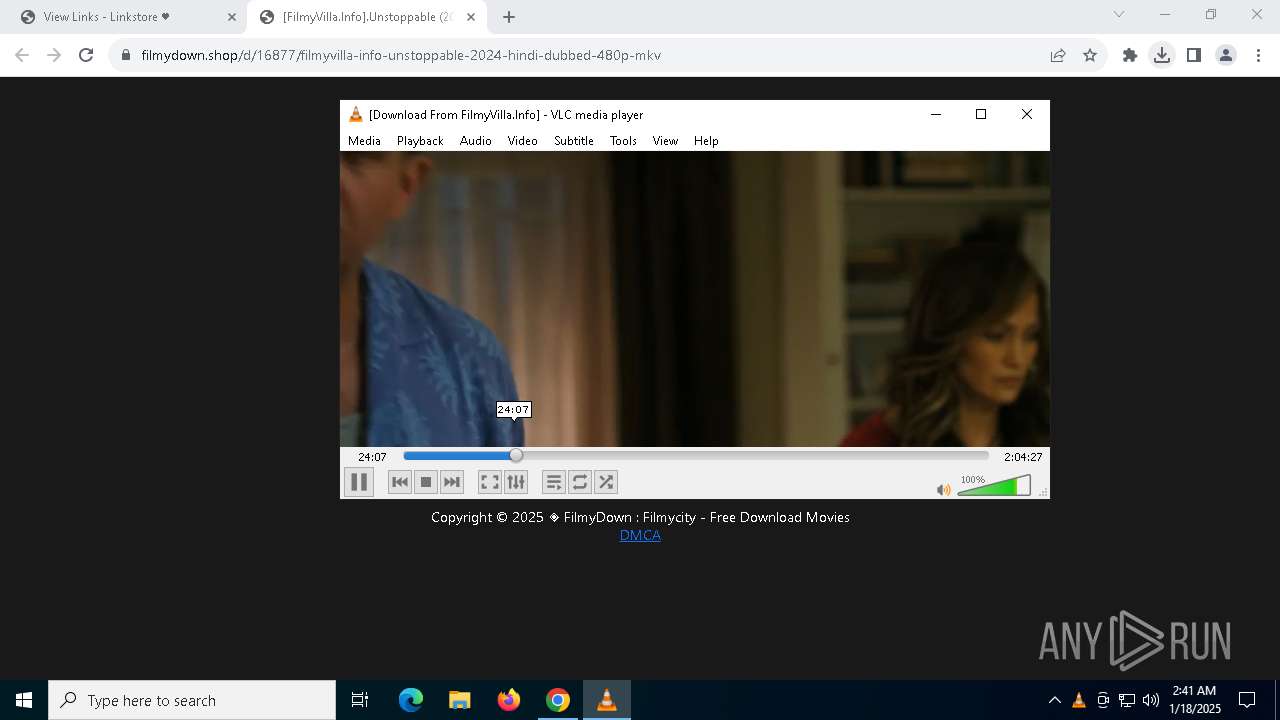Adjust the VLC volume slider
Image resolution: width=1280 pixels, height=720 pixels.
click(994, 486)
